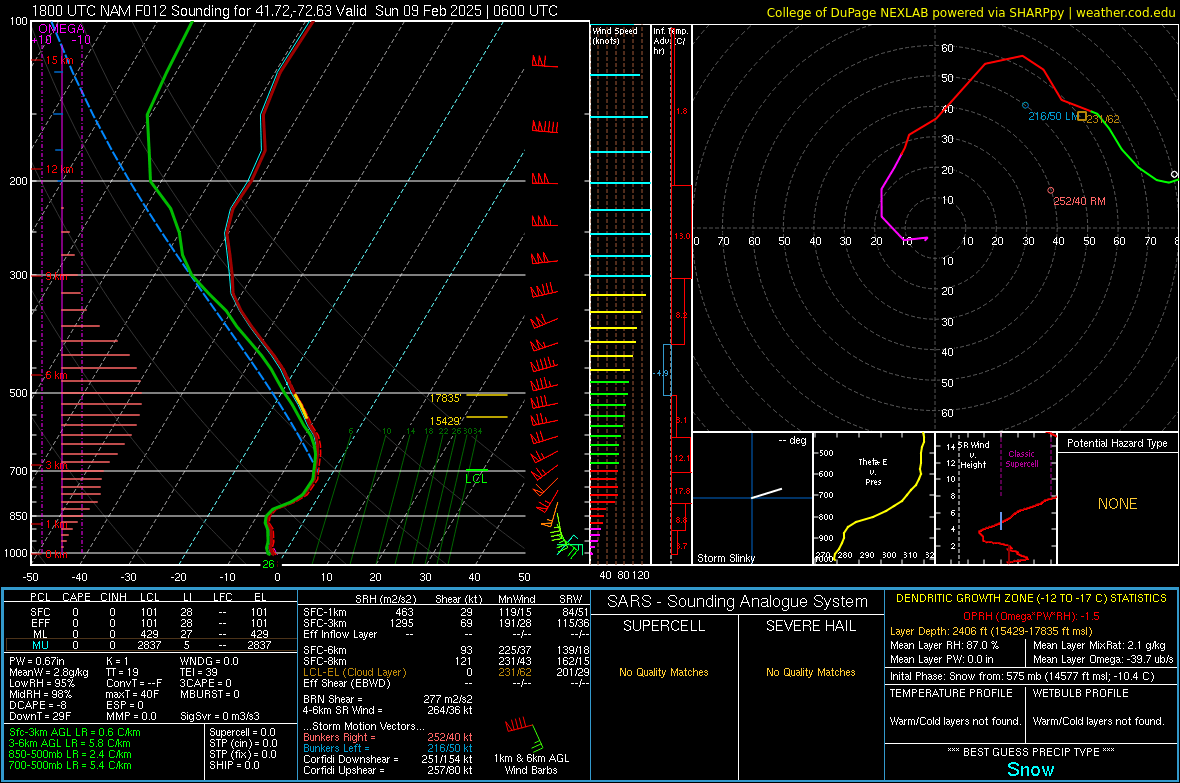This screenshot has width=1180, height=783.
Task: Select the ML parcel row label
Action: (x=40, y=634)
